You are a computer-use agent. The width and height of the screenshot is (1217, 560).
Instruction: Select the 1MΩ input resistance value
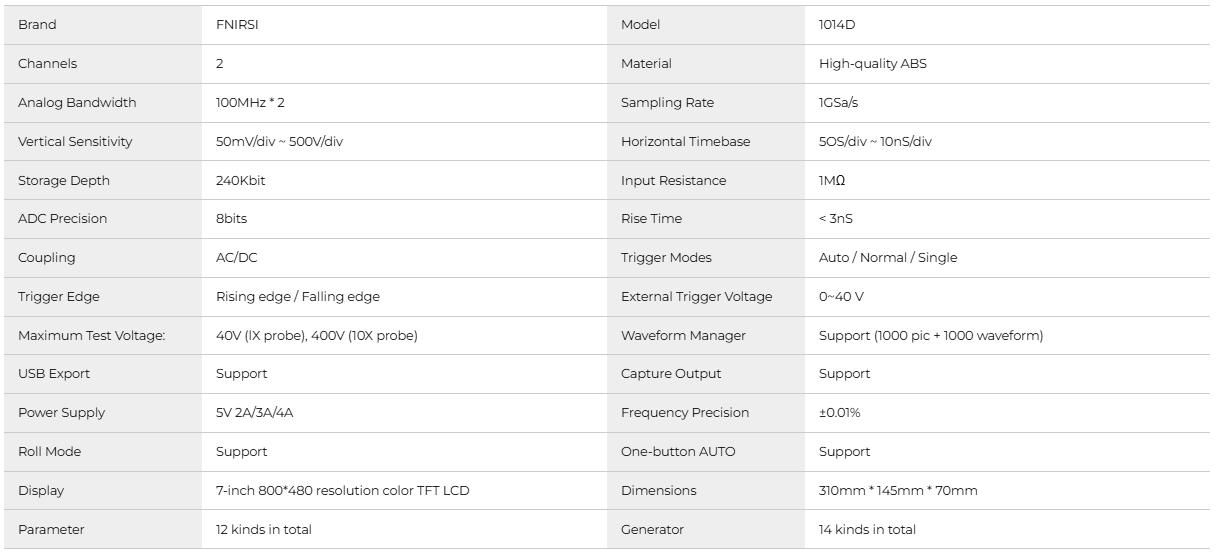tap(832, 181)
